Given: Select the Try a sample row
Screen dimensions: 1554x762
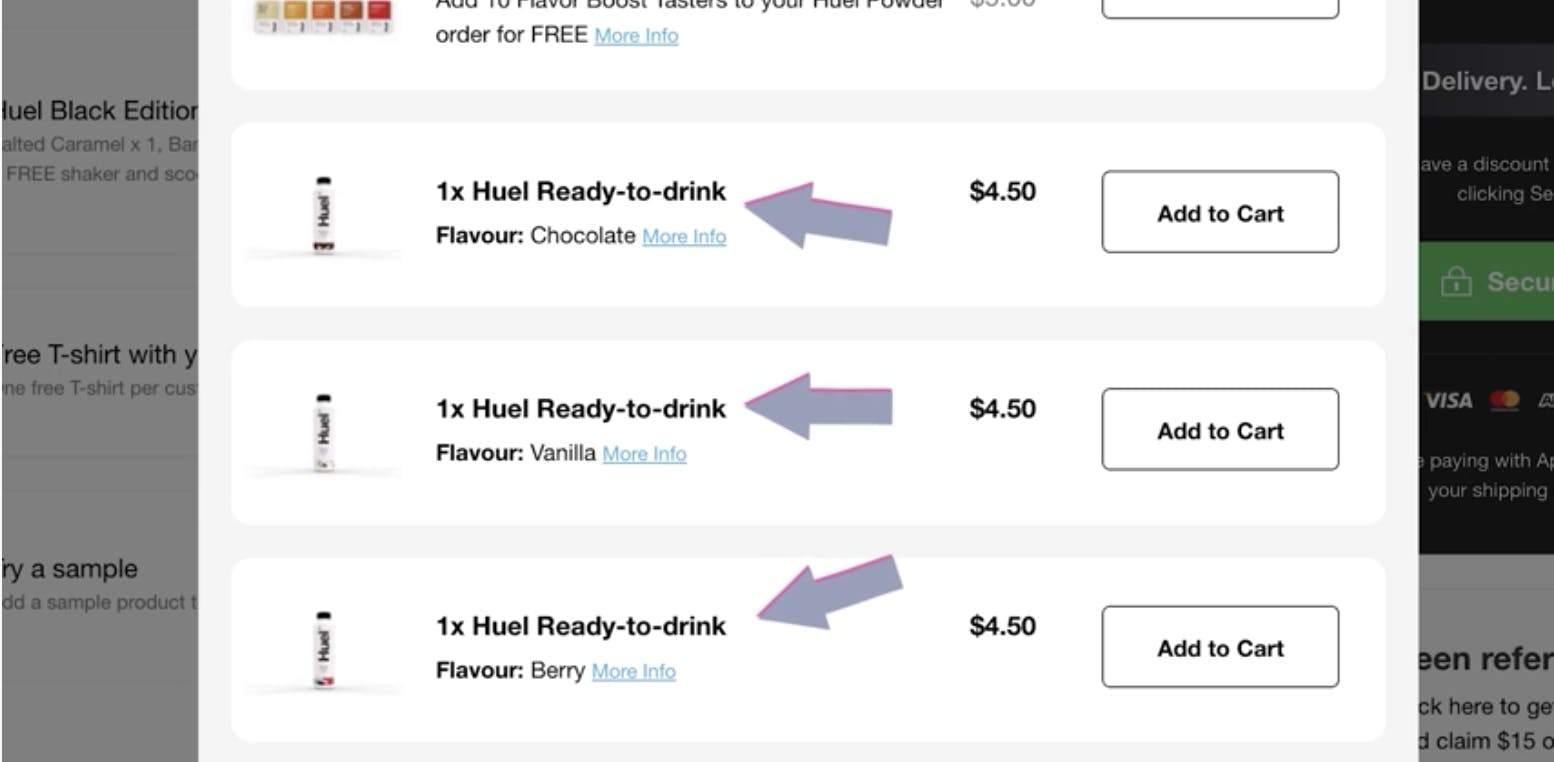Looking at the screenshot, I should coord(70,570).
